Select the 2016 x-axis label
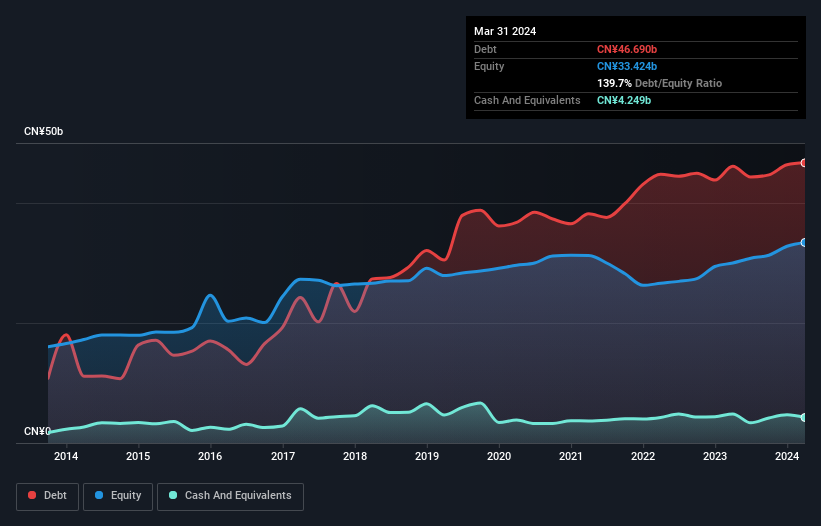 (210, 456)
